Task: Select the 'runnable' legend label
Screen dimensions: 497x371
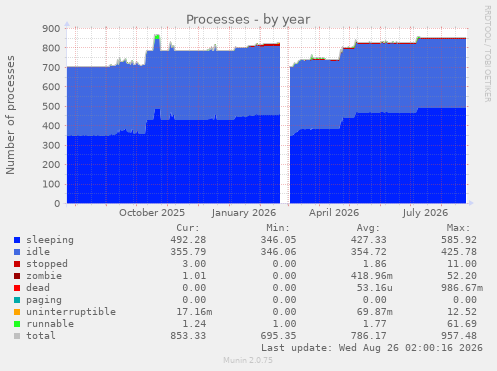Action: tap(50, 324)
